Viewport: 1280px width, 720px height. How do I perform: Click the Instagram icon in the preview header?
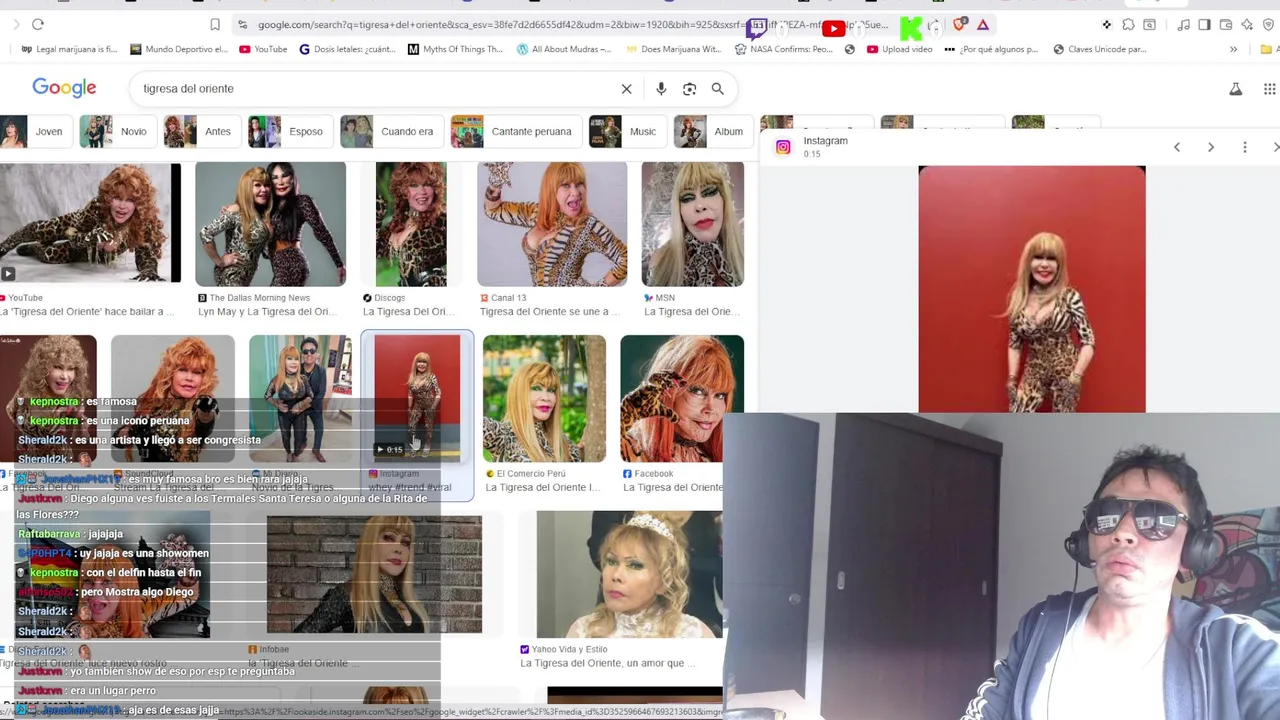[783, 147]
